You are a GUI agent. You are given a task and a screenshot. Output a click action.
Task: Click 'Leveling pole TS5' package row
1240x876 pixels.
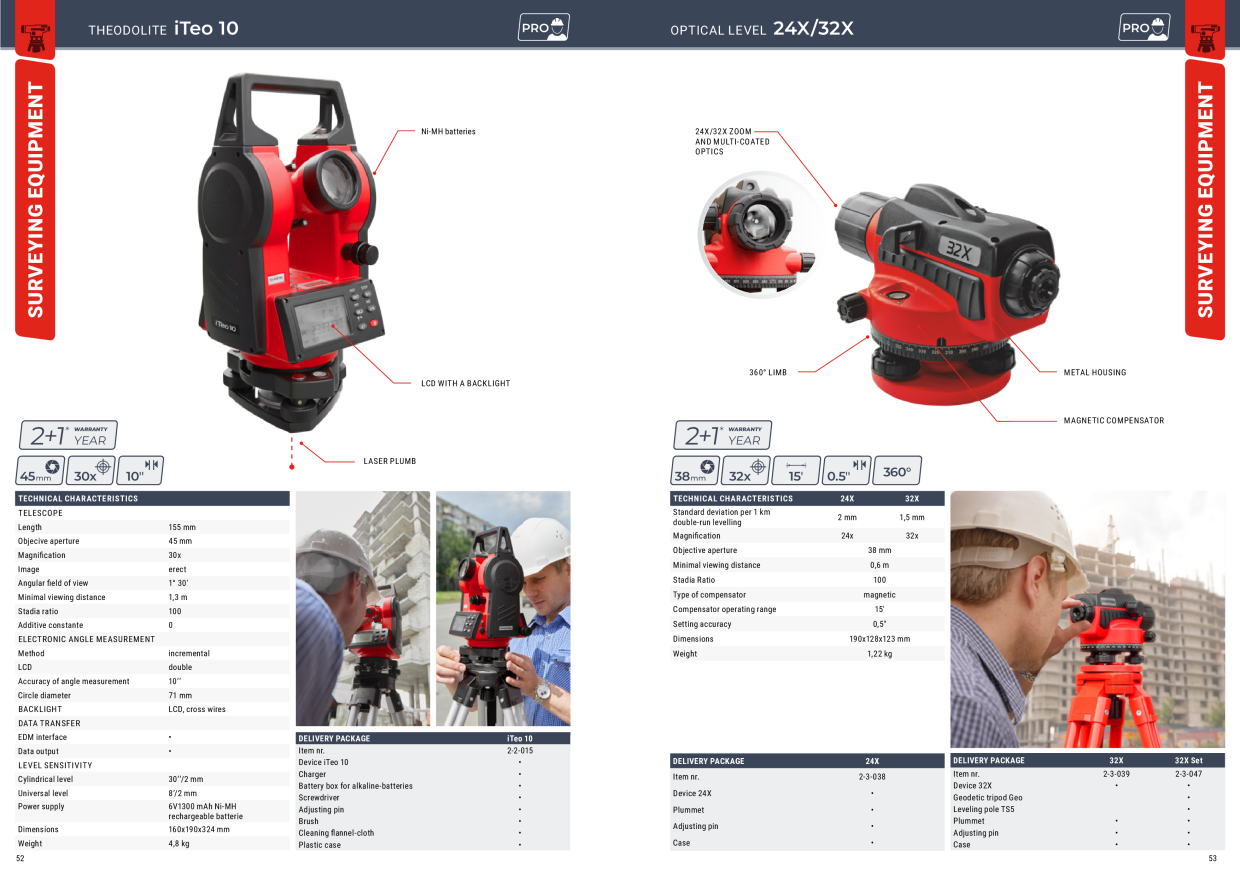point(1088,810)
